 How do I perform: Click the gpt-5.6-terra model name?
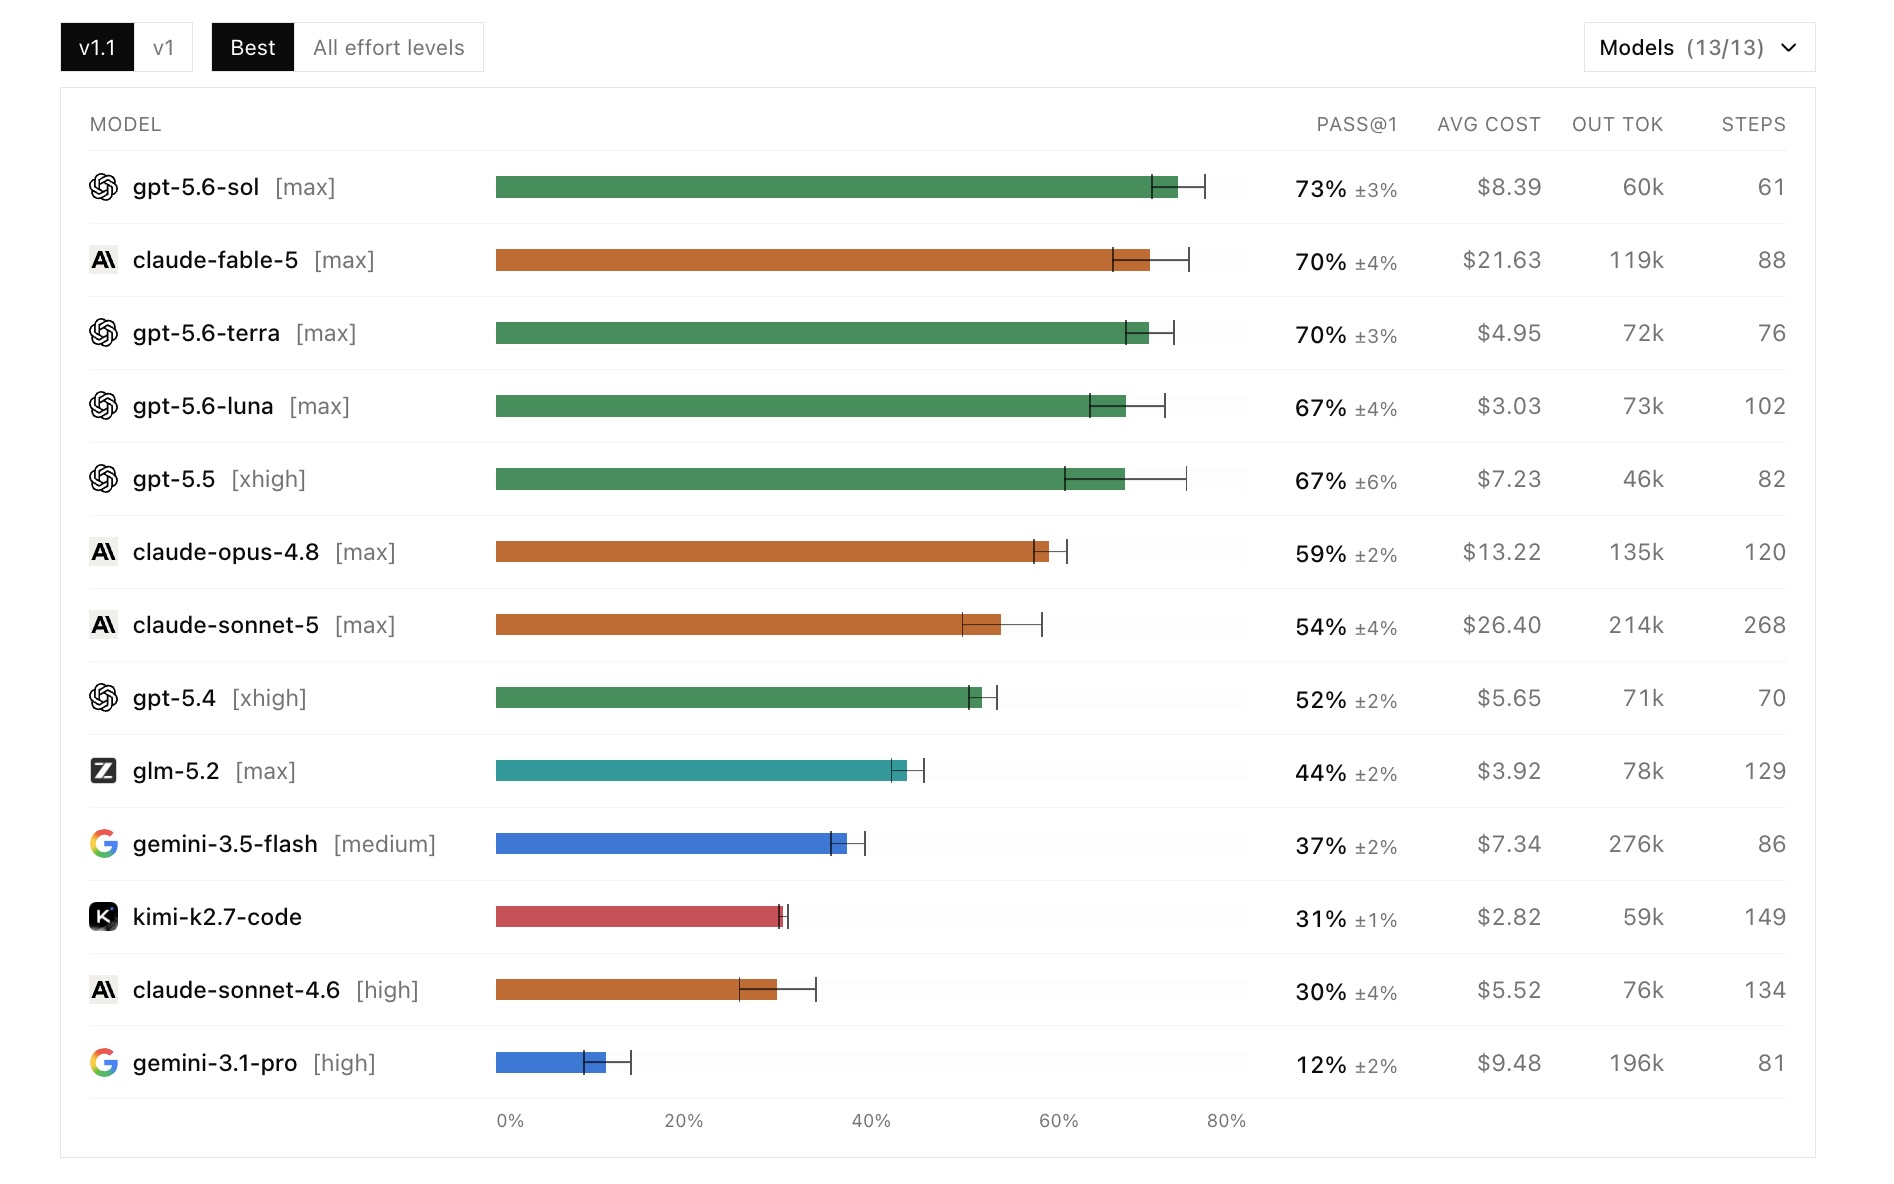click(x=206, y=333)
